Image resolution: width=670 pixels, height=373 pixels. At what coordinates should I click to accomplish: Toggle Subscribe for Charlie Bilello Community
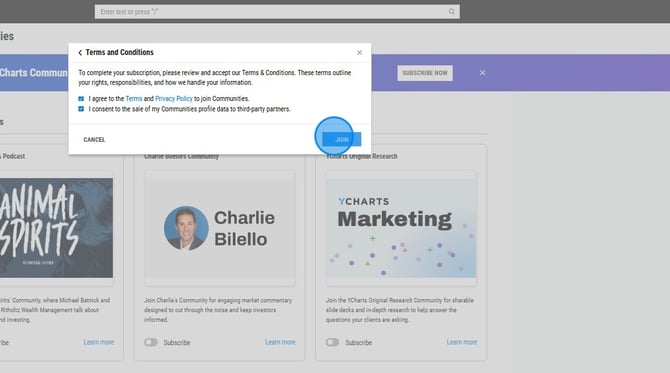pyautogui.click(x=150, y=342)
